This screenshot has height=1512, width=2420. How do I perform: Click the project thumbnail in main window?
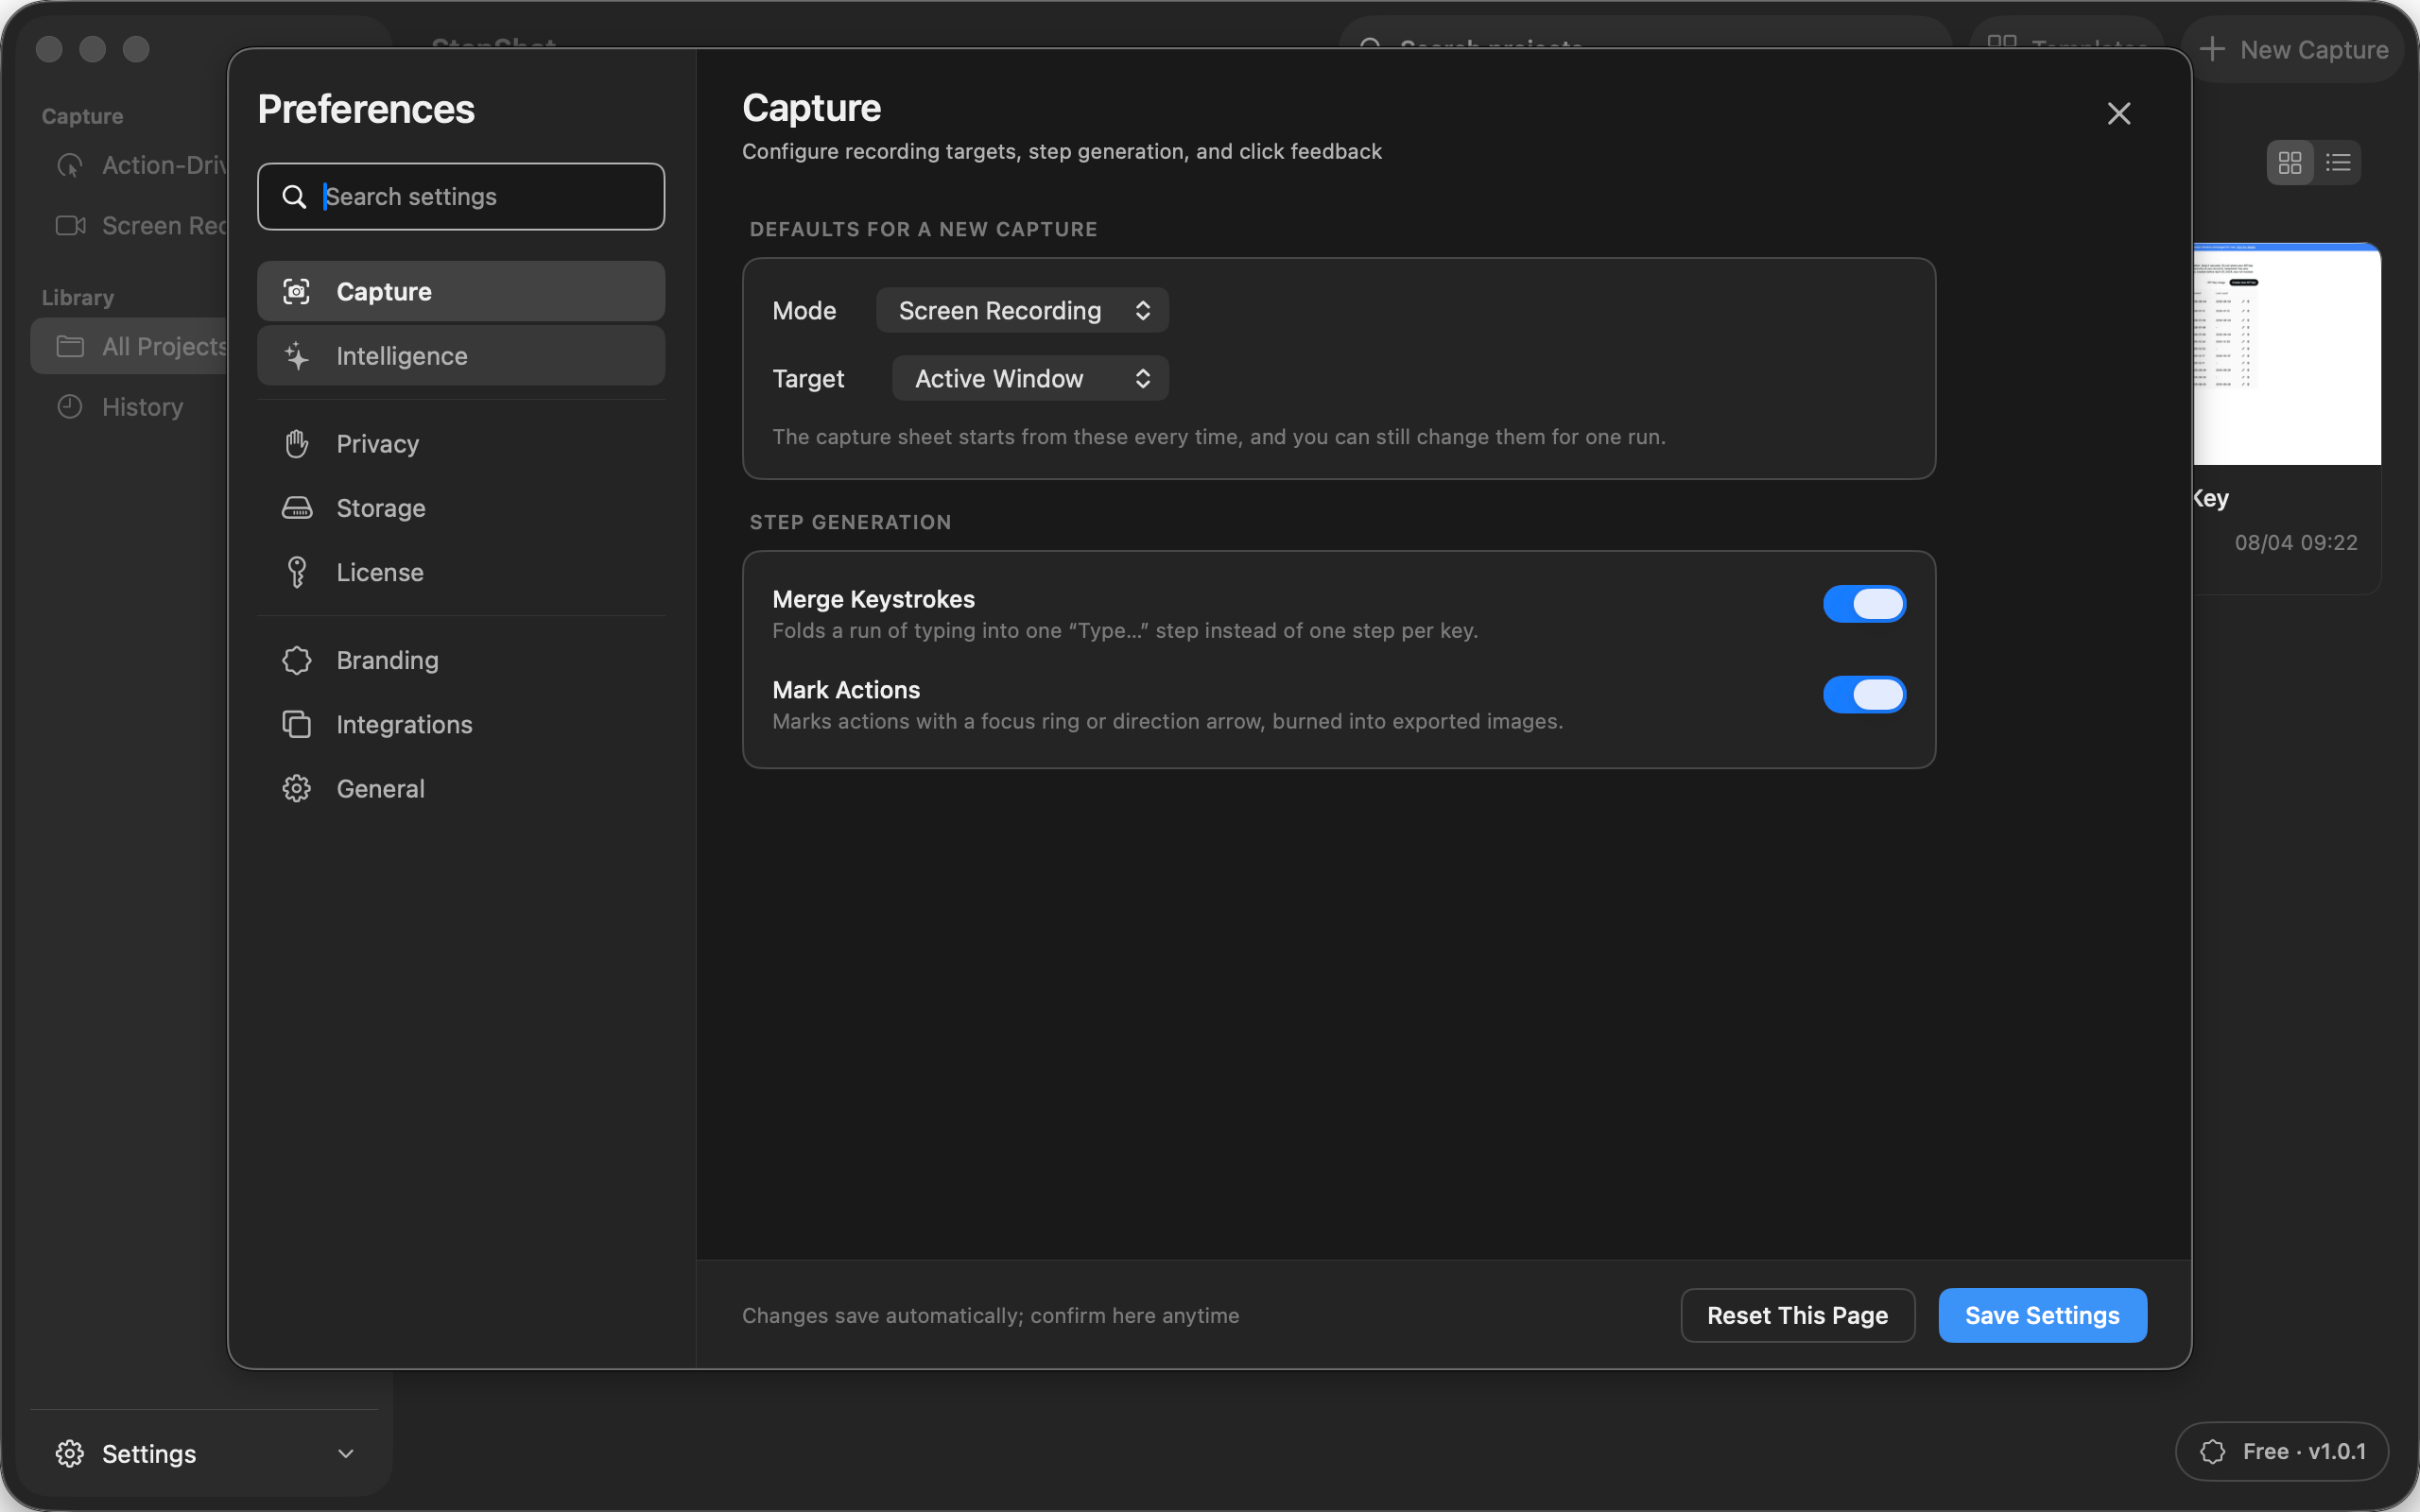click(x=2286, y=354)
